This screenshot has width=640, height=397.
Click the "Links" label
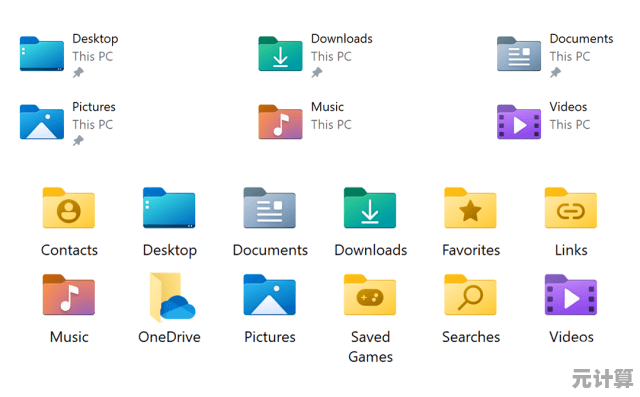coord(571,250)
